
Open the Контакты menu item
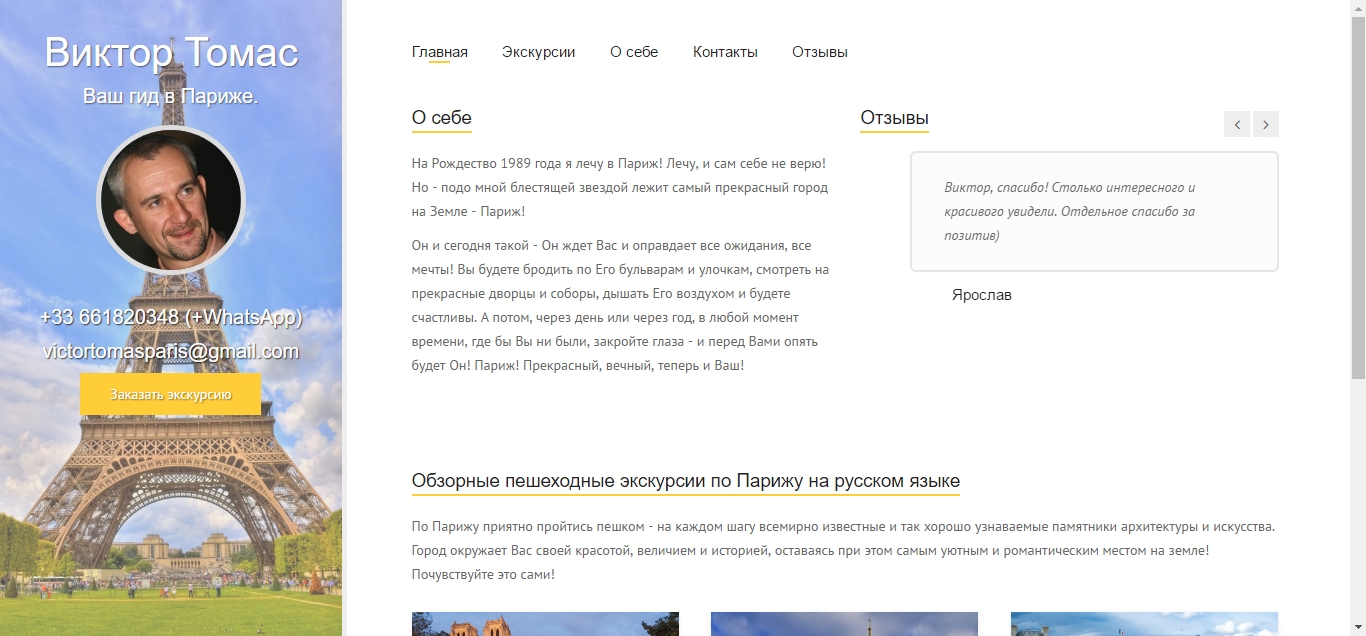tap(725, 52)
